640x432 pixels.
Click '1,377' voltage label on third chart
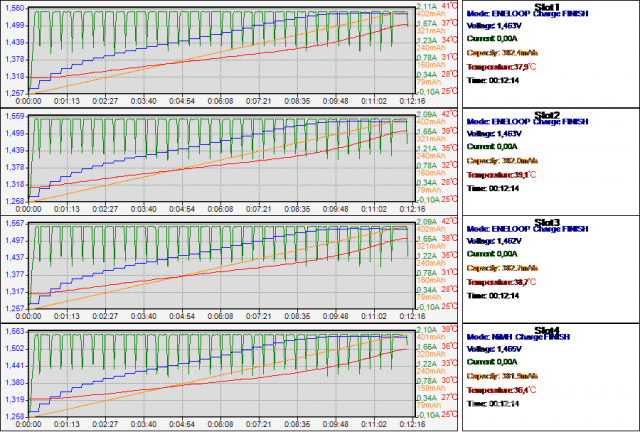[14, 275]
